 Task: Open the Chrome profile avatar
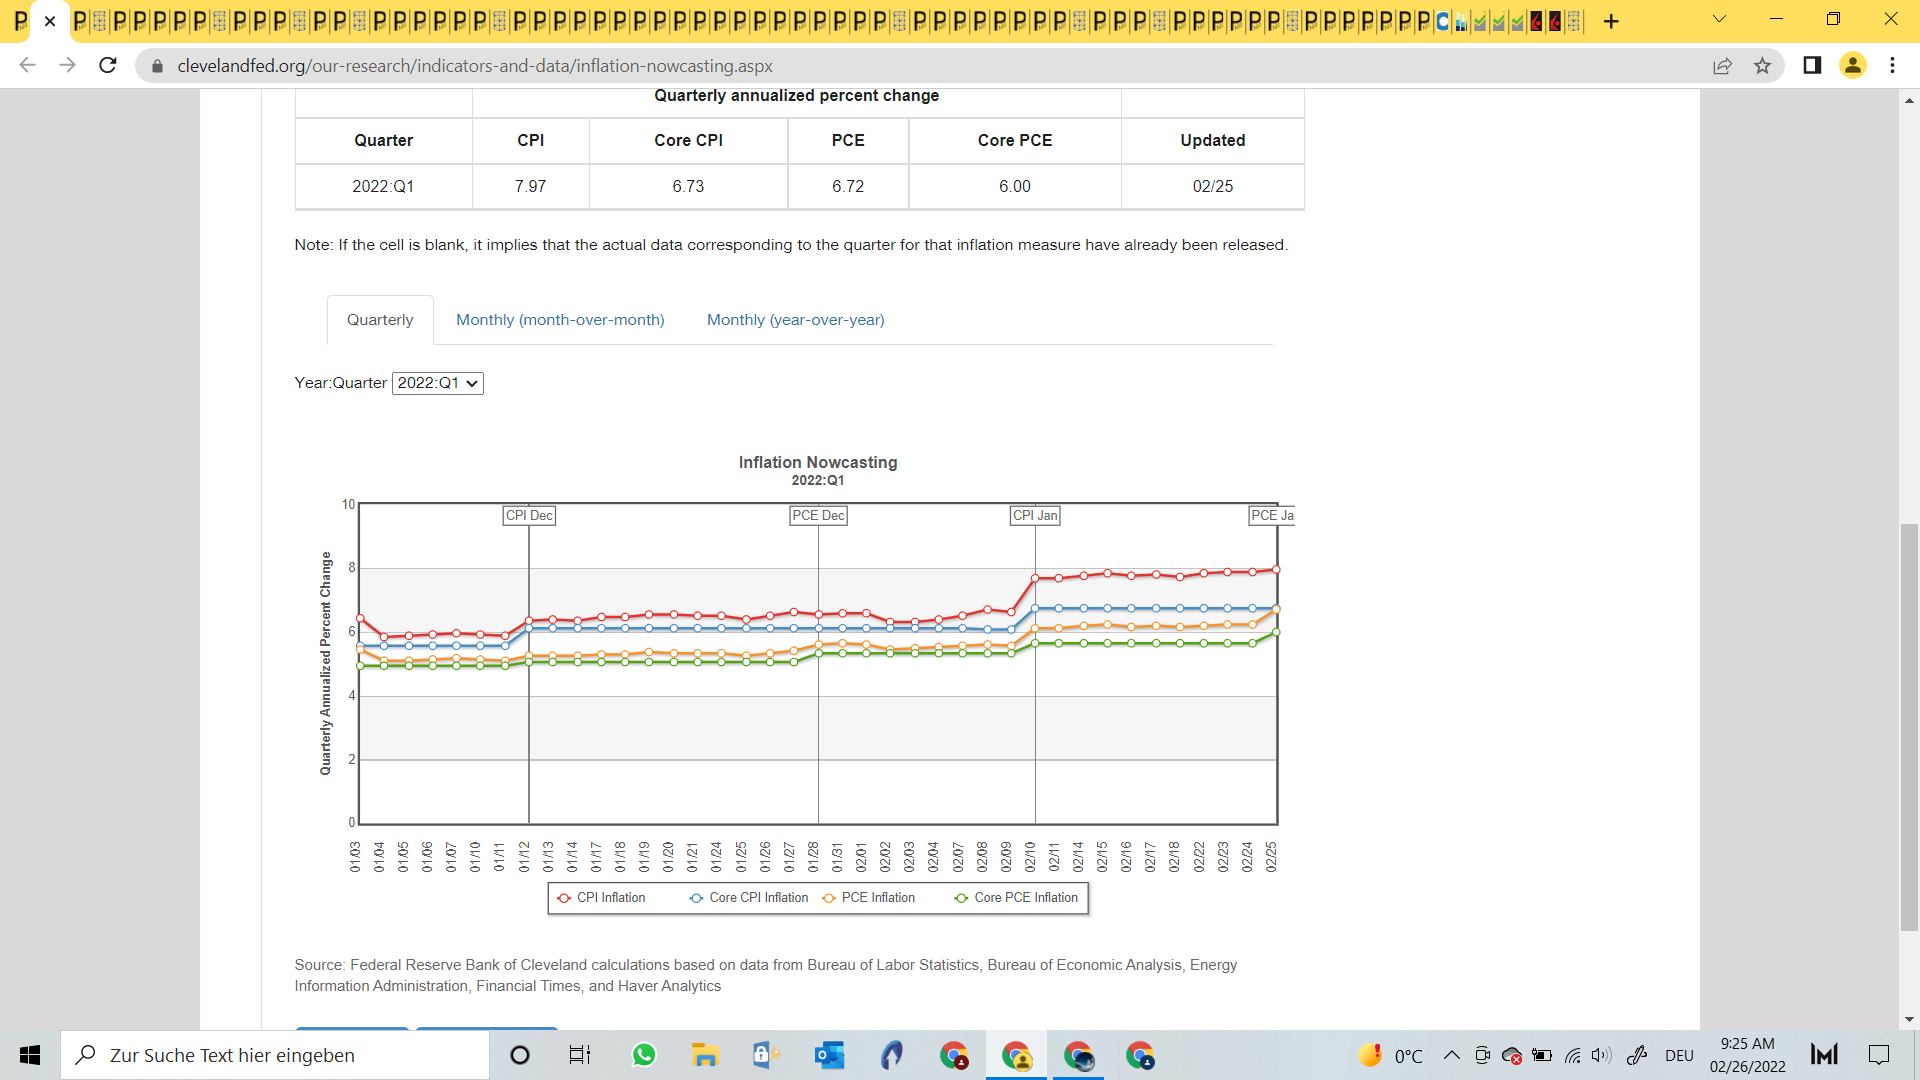(1852, 66)
